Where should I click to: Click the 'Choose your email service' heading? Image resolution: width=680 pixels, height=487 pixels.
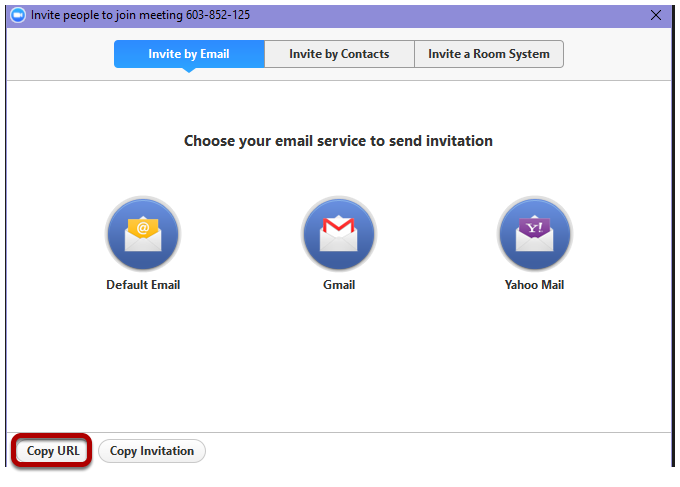pos(338,141)
